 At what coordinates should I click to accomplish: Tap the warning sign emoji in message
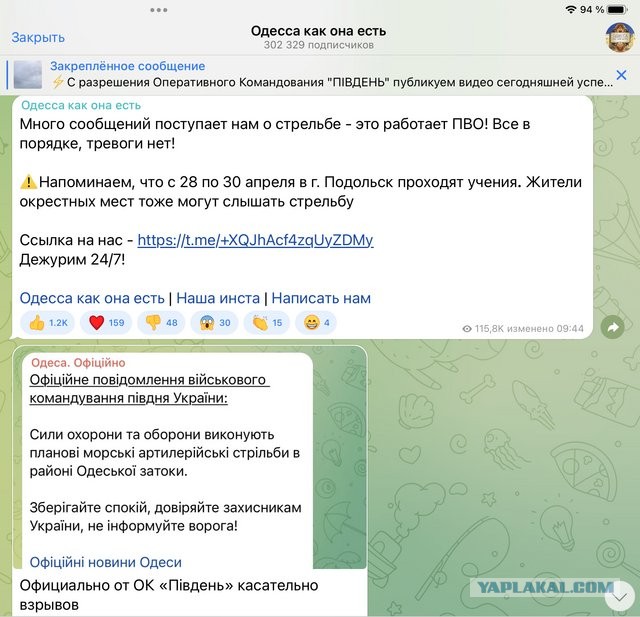29,182
